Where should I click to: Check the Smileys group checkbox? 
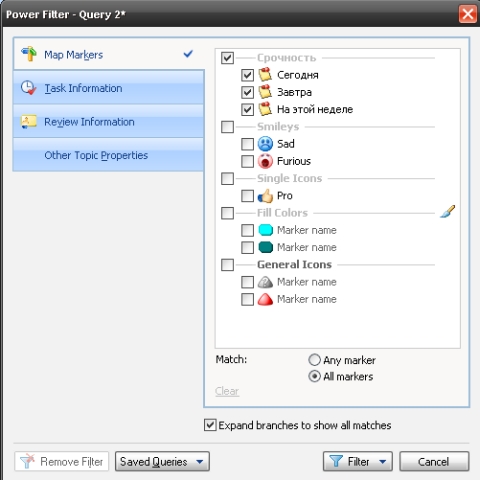[x=227, y=127]
